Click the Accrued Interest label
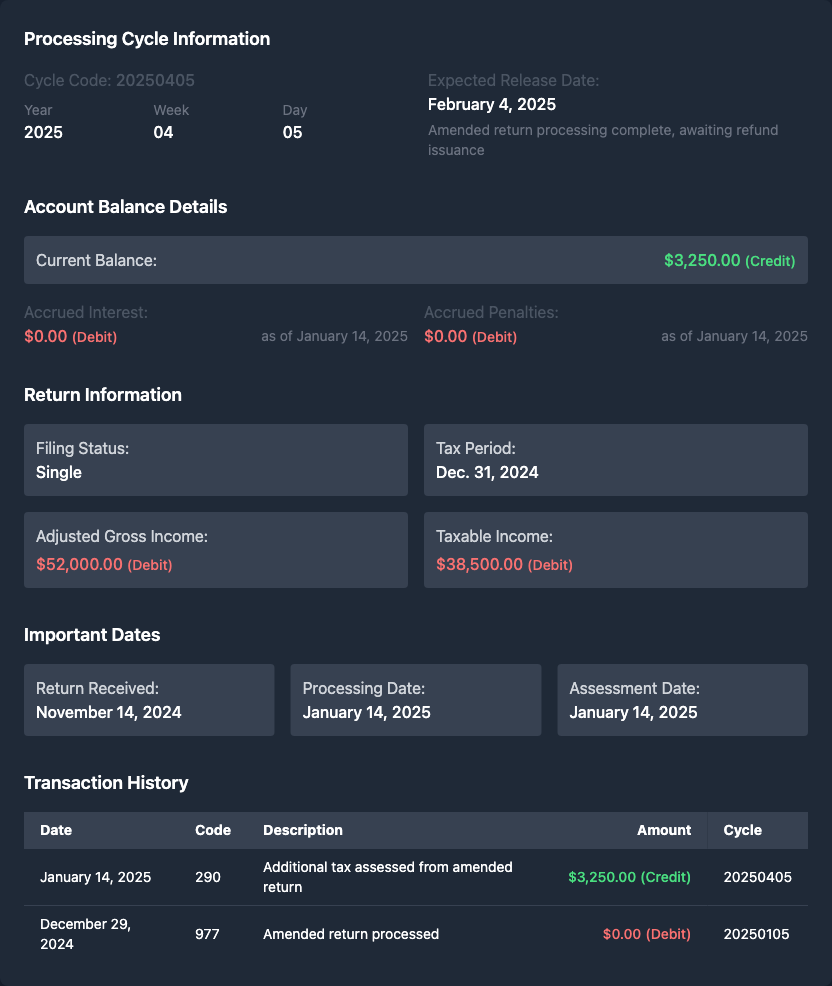Image resolution: width=832 pixels, height=986 pixels. coord(86,313)
